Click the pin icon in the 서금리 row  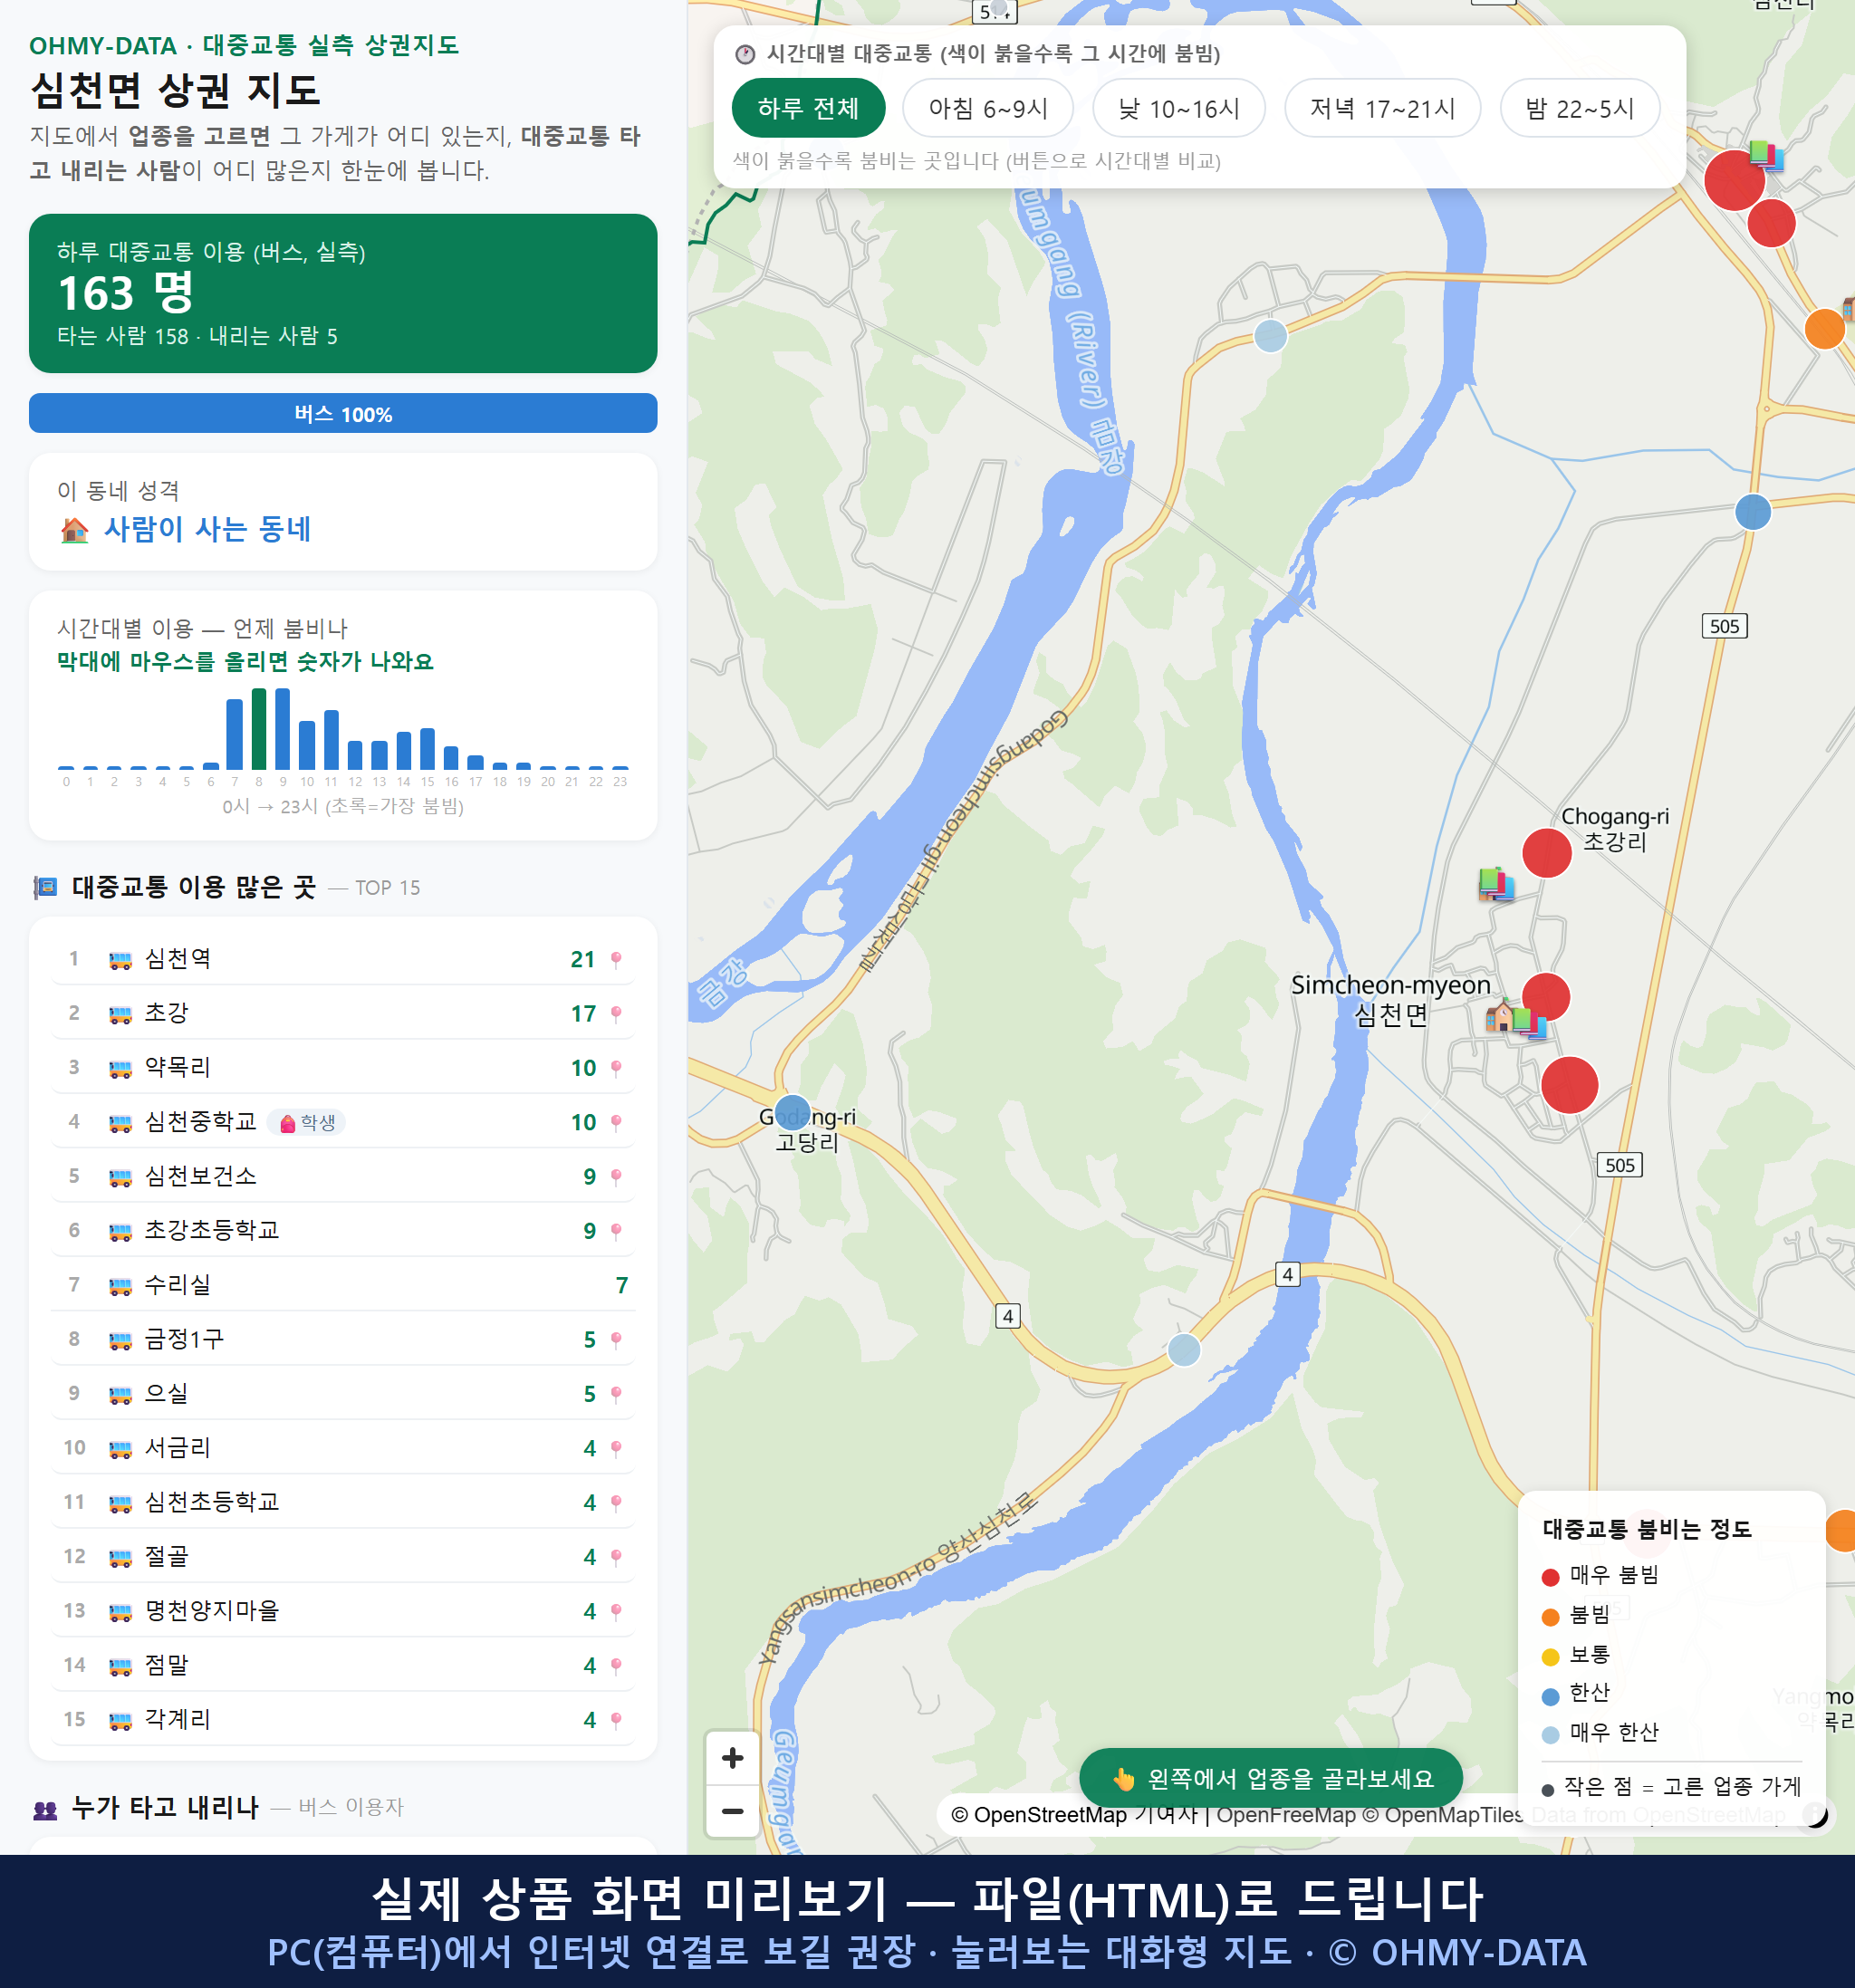click(x=616, y=1449)
